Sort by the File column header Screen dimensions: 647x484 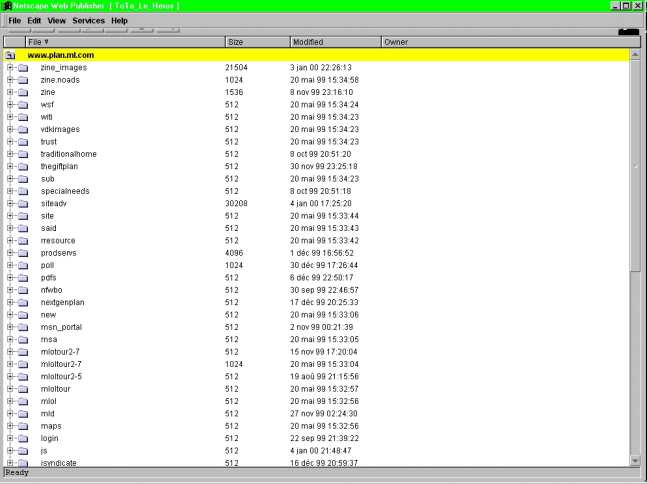pos(125,42)
